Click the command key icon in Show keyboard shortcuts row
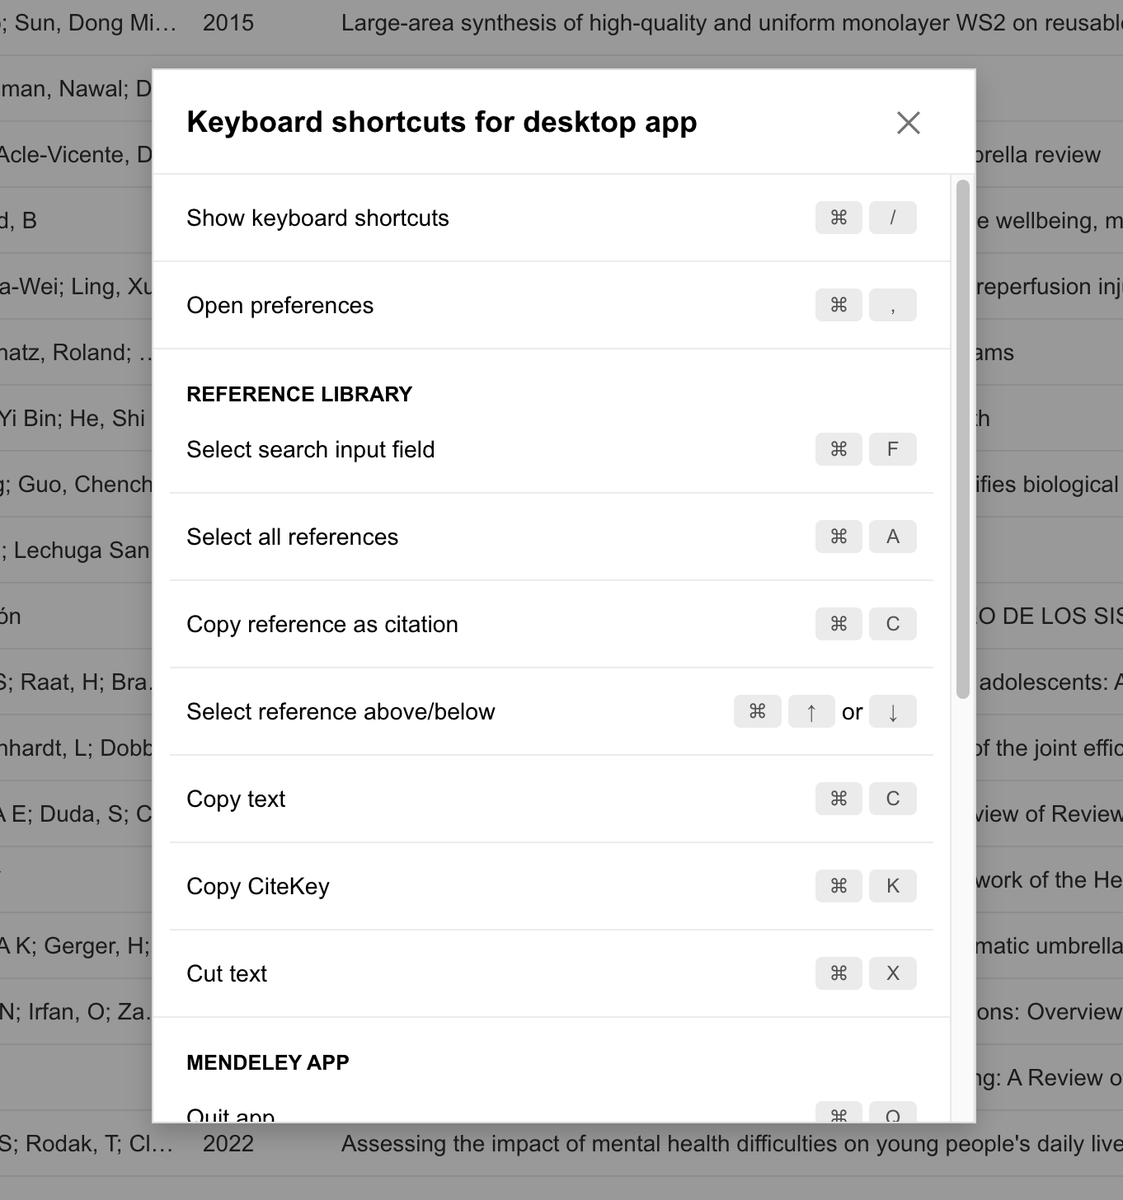Viewport: 1123px width, 1200px height. point(839,218)
